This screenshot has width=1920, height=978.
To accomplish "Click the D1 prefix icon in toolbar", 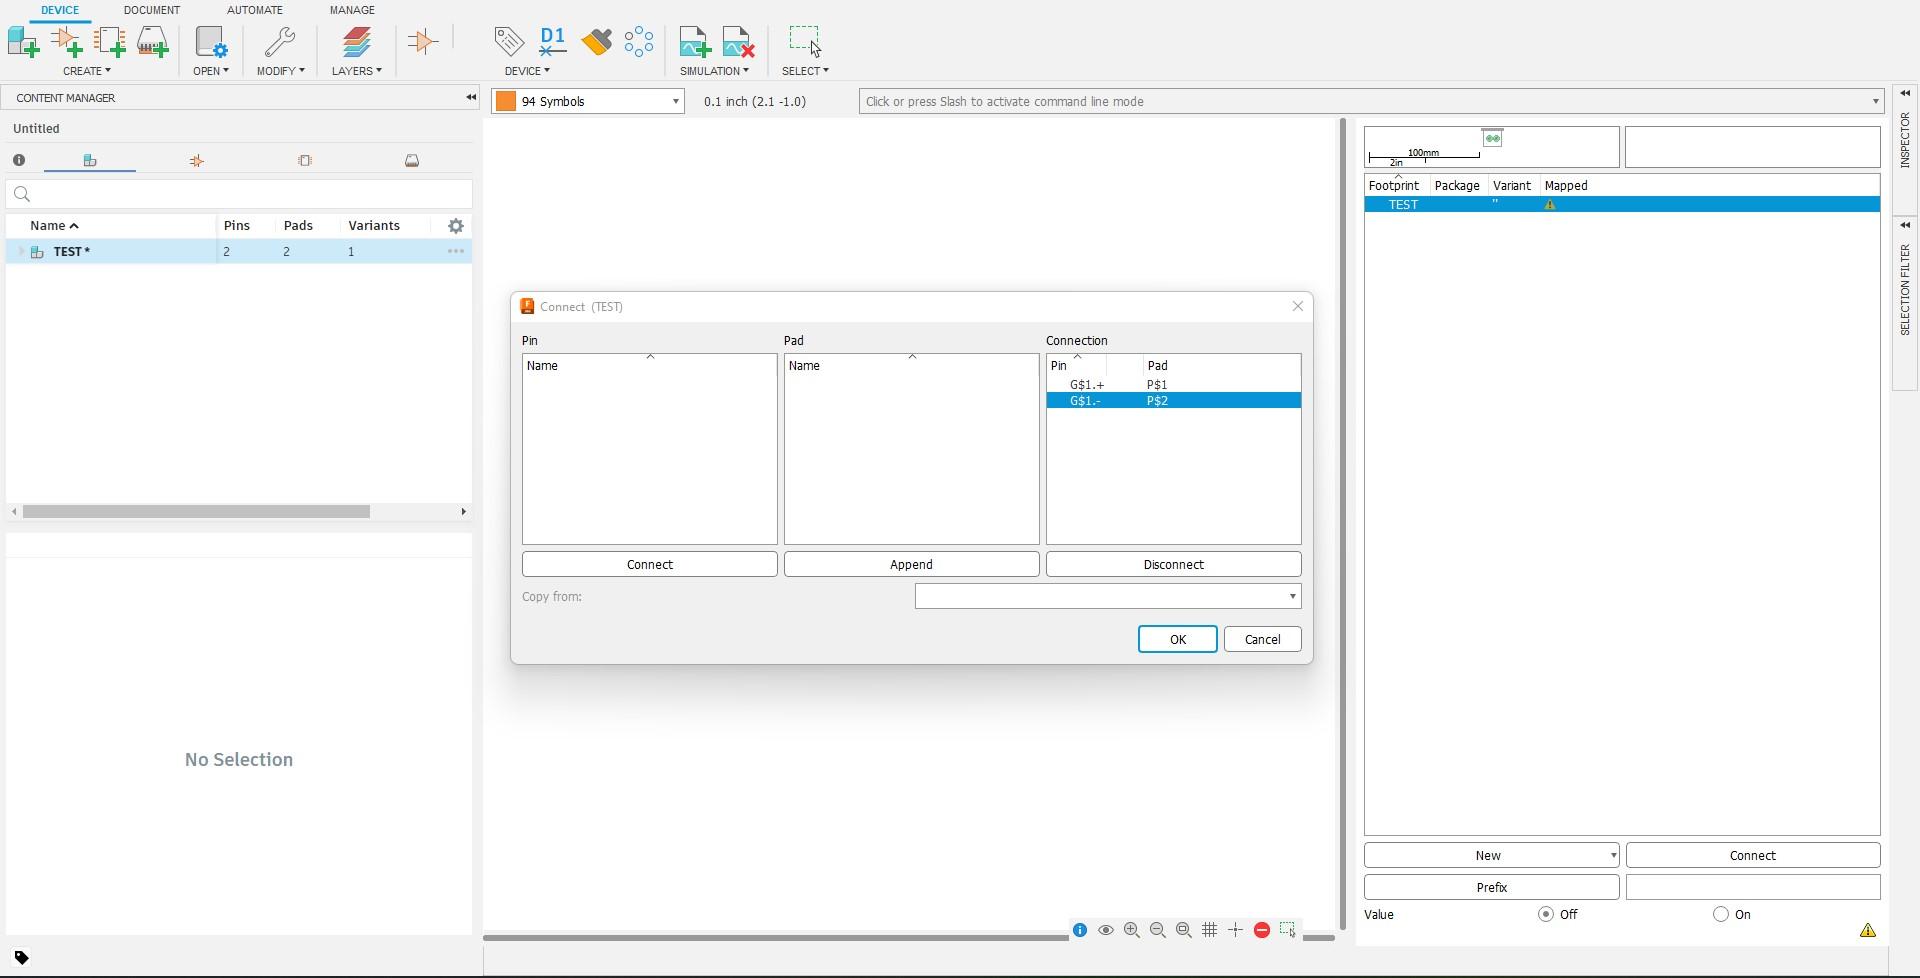I will click(x=552, y=41).
